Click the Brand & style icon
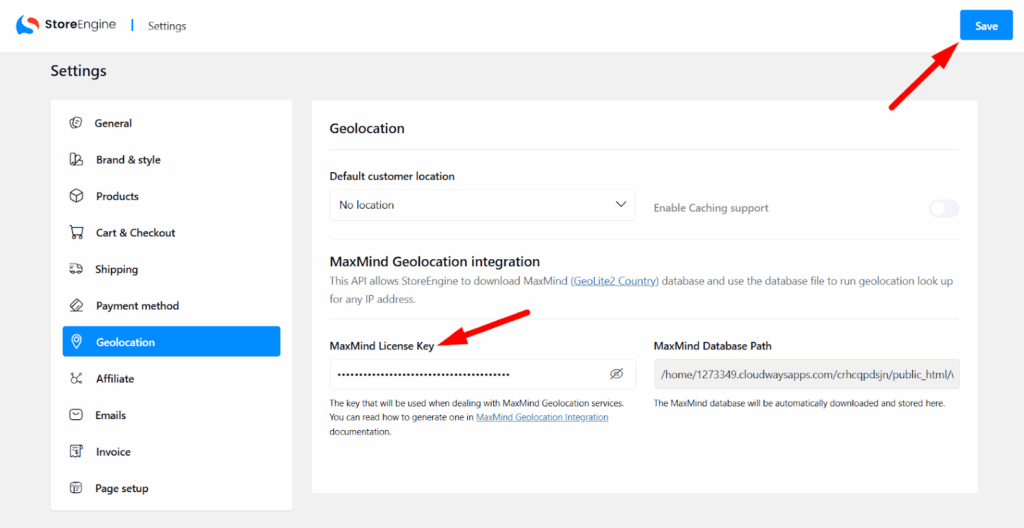1024x528 pixels. (76, 160)
